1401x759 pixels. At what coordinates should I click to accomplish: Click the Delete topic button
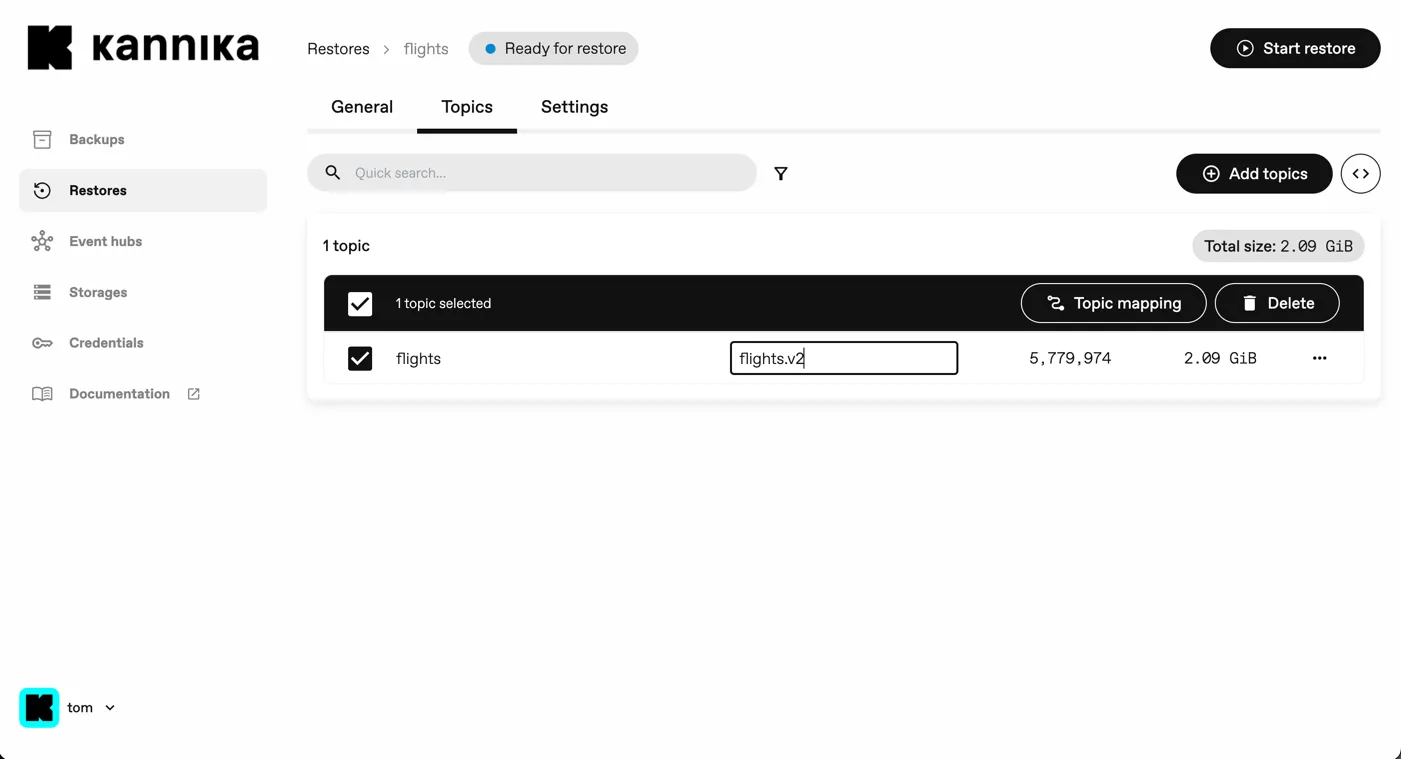(x=1277, y=303)
